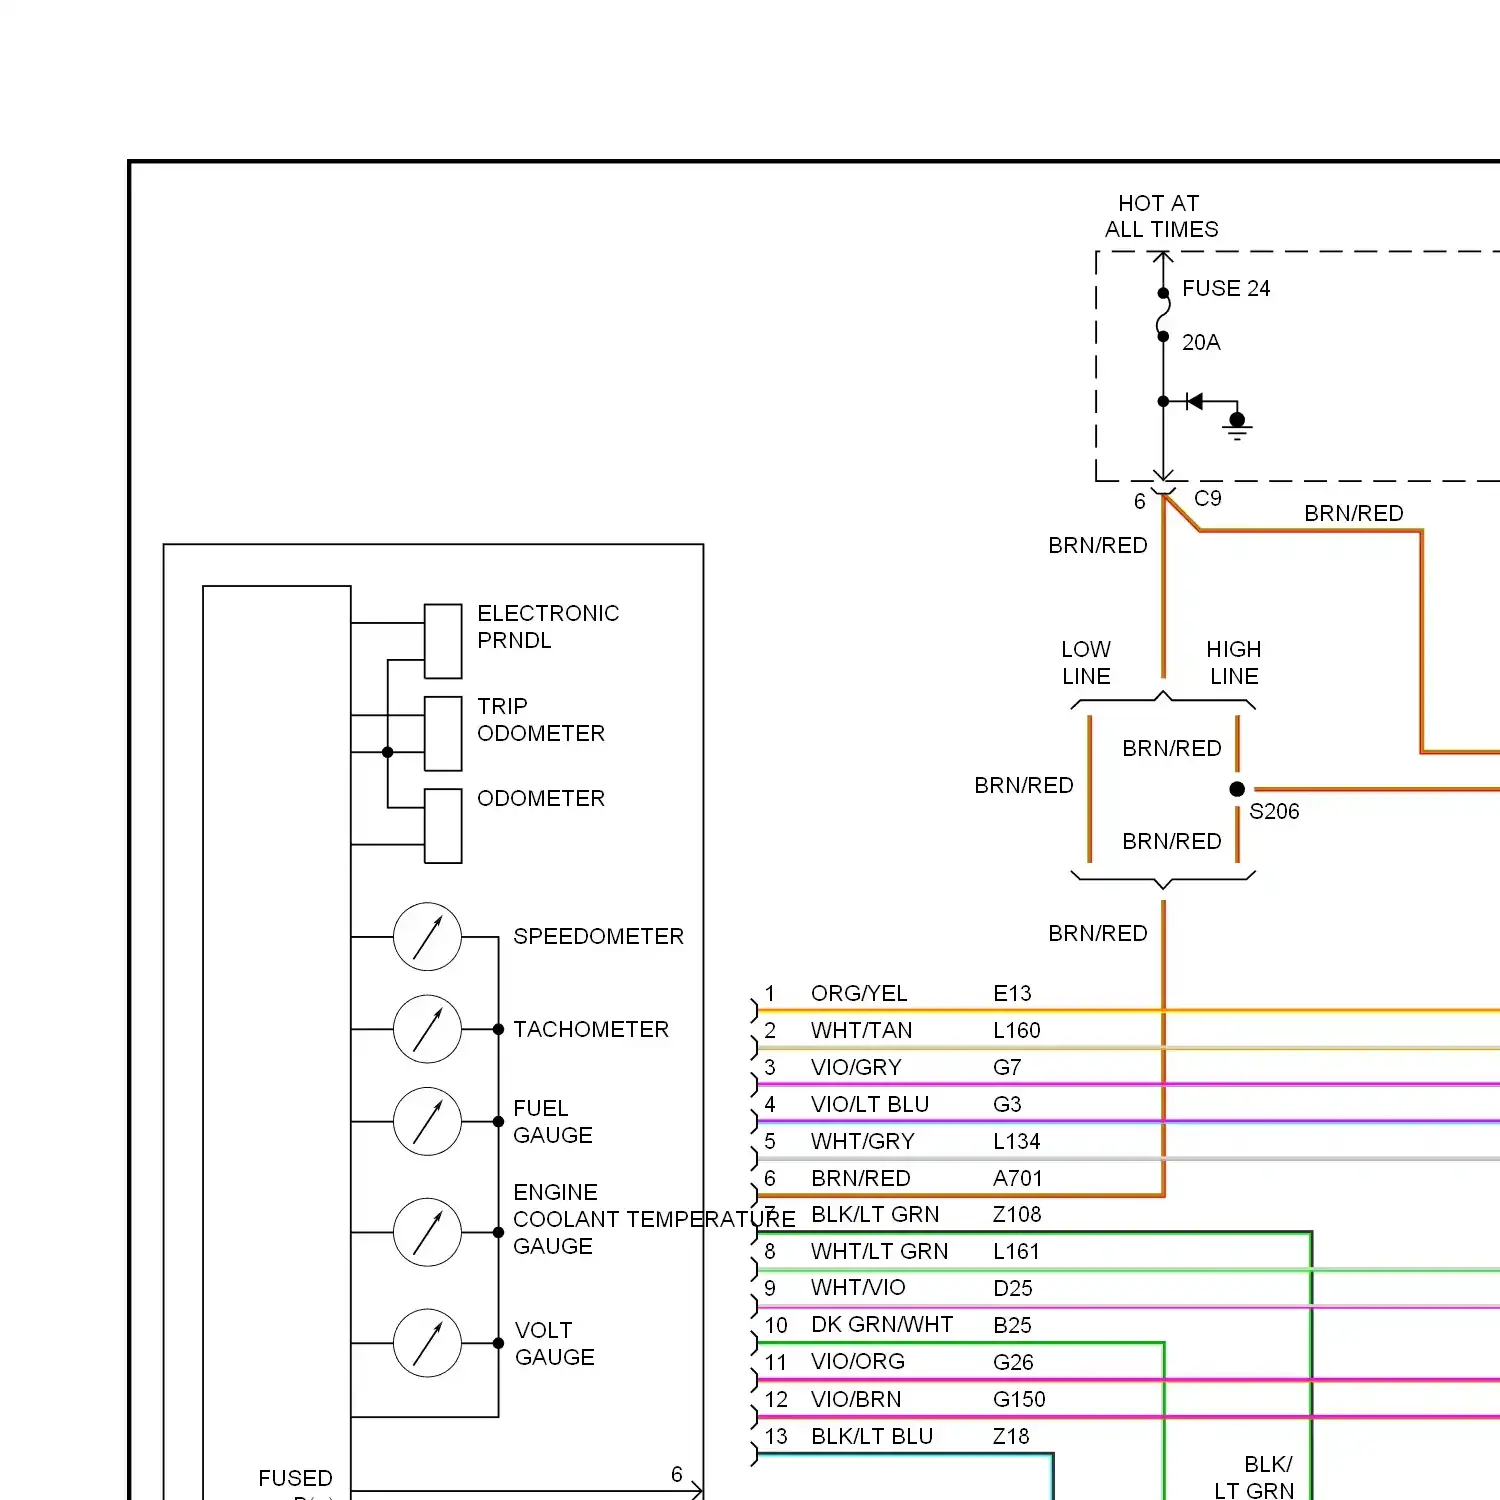The height and width of the screenshot is (1500, 1500).
Task: Click the ground symbol inside the fuse box
Action: tap(1237, 425)
